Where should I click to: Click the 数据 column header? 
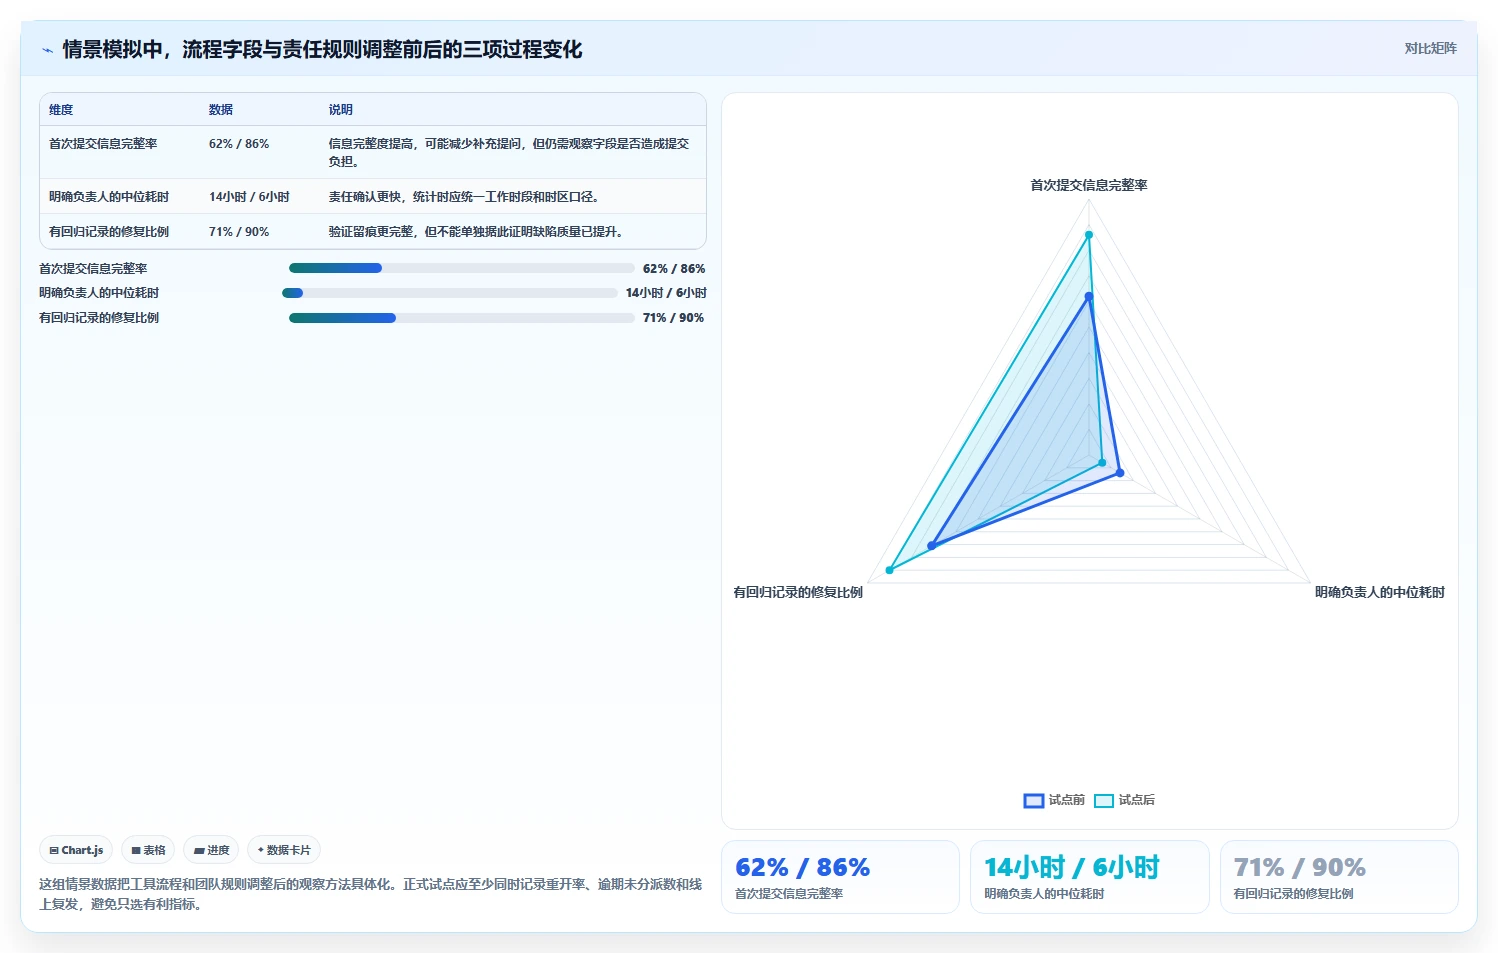point(221,110)
